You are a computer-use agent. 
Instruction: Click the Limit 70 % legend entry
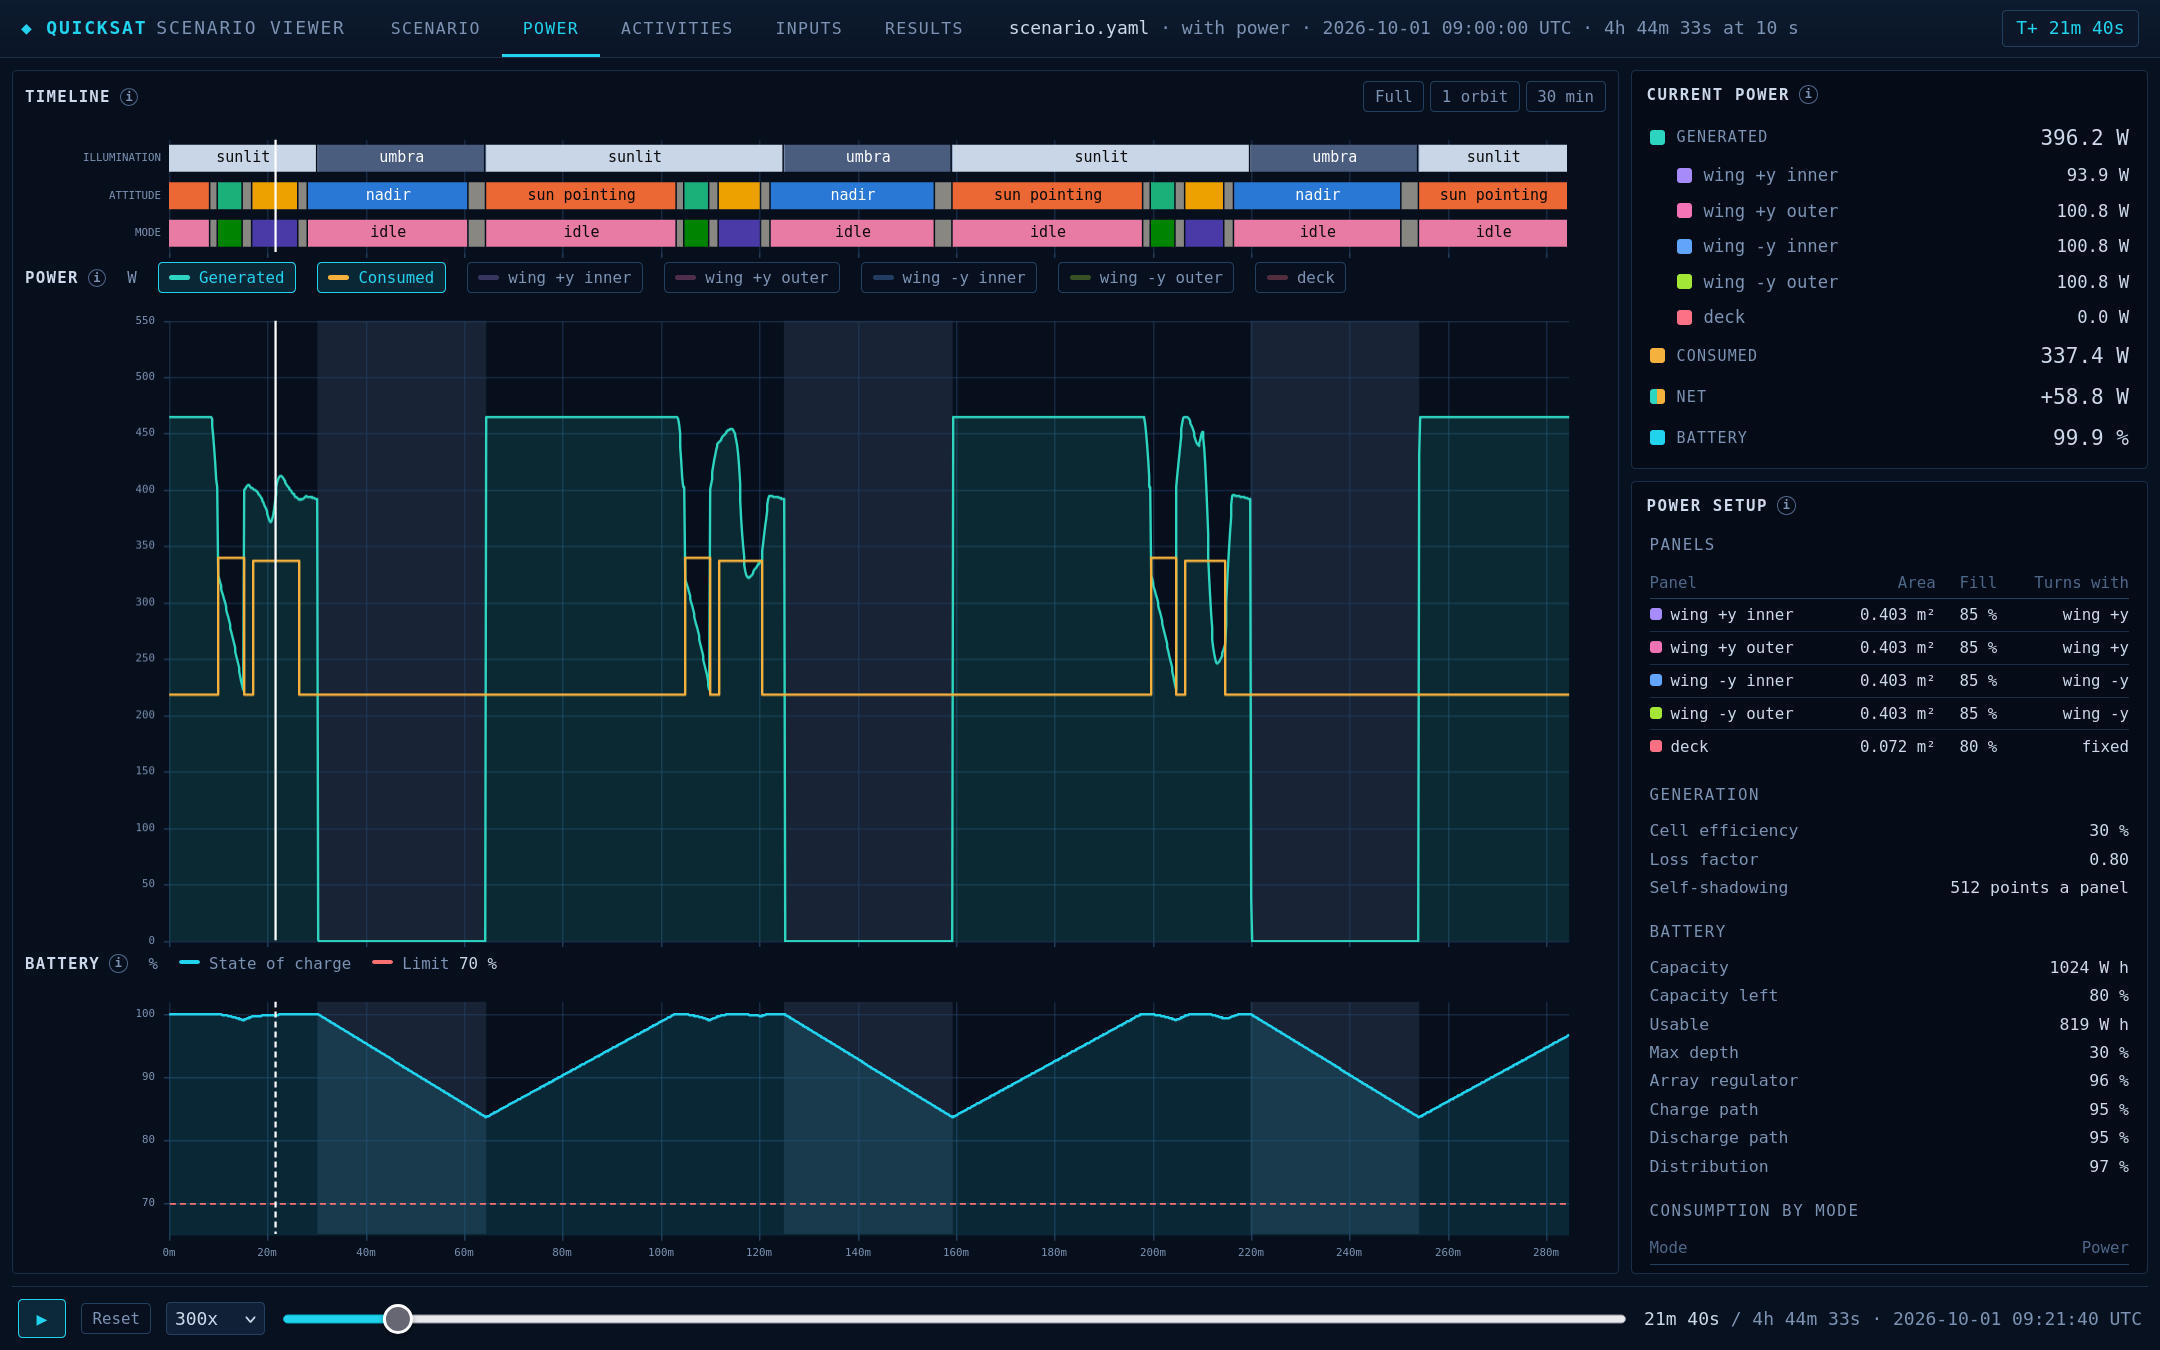point(435,963)
